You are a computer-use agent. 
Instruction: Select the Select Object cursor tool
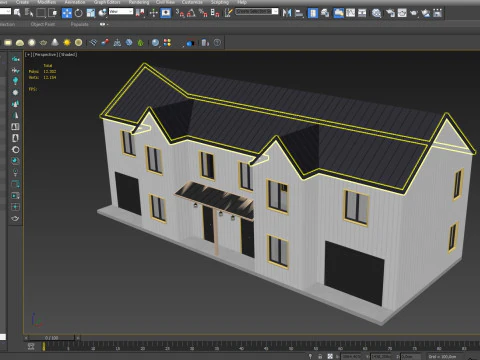click(17, 13)
